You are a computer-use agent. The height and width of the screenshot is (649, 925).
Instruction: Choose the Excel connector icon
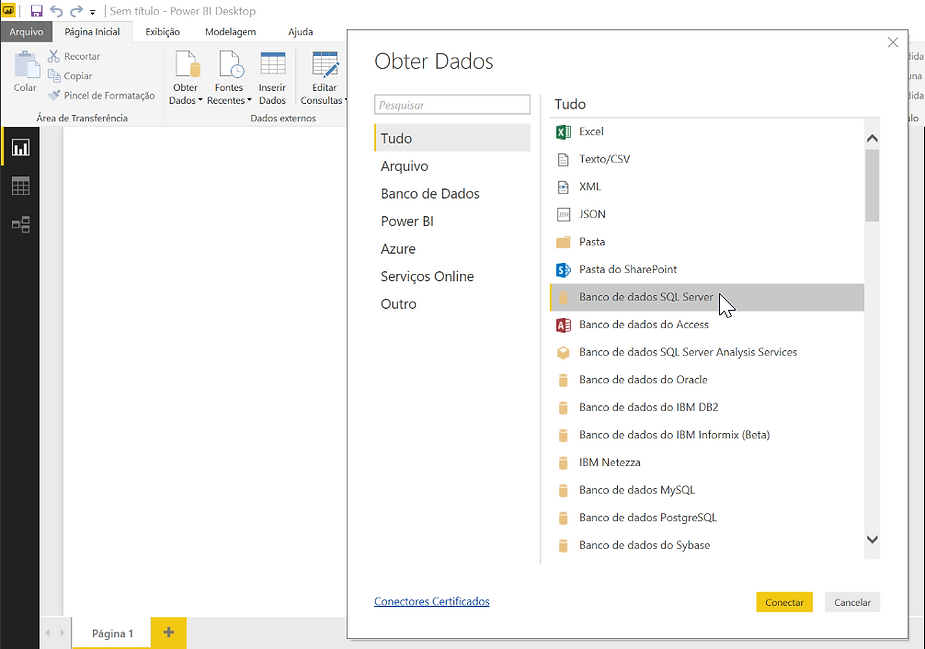click(563, 132)
